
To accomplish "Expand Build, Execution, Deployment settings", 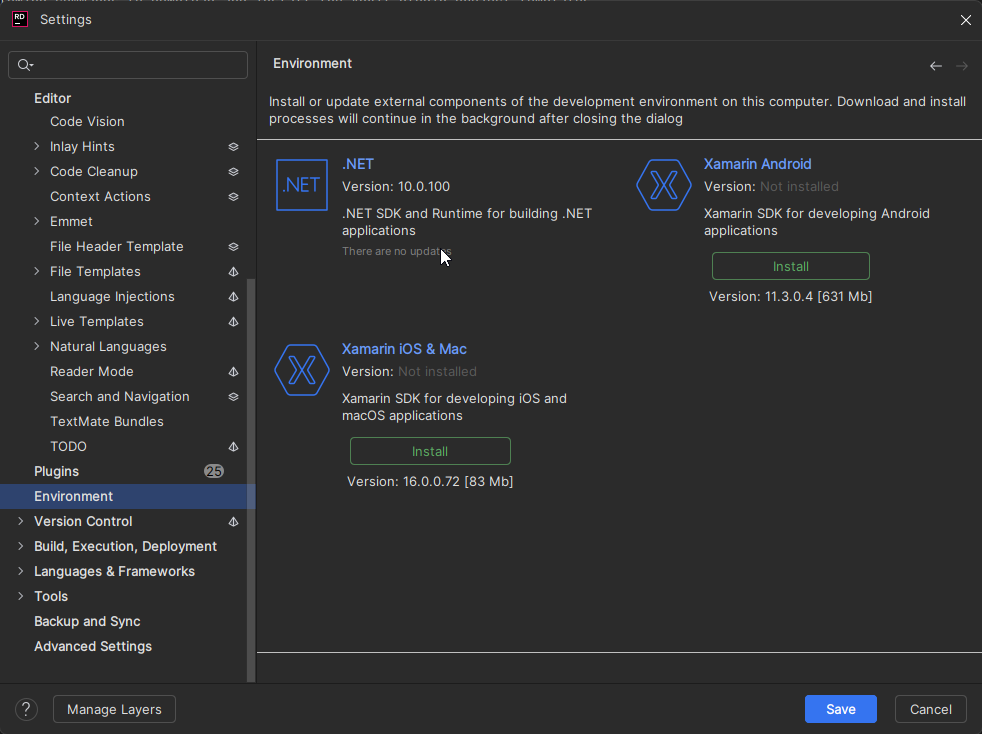I will tap(21, 547).
